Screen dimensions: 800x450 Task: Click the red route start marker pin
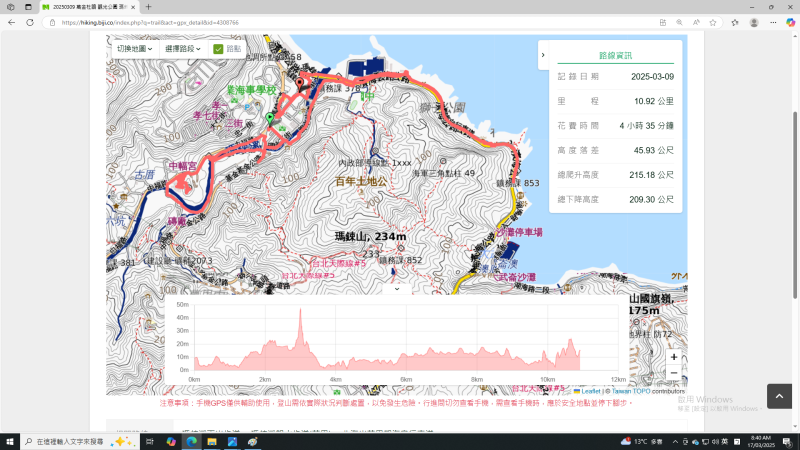pyautogui.click(x=298, y=83)
